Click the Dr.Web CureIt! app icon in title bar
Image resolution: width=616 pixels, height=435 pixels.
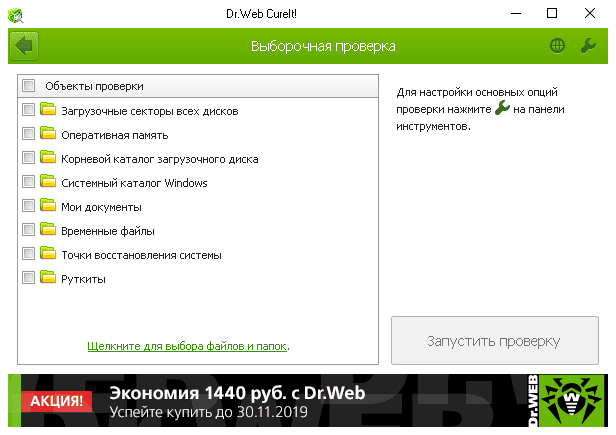(16, 15)
